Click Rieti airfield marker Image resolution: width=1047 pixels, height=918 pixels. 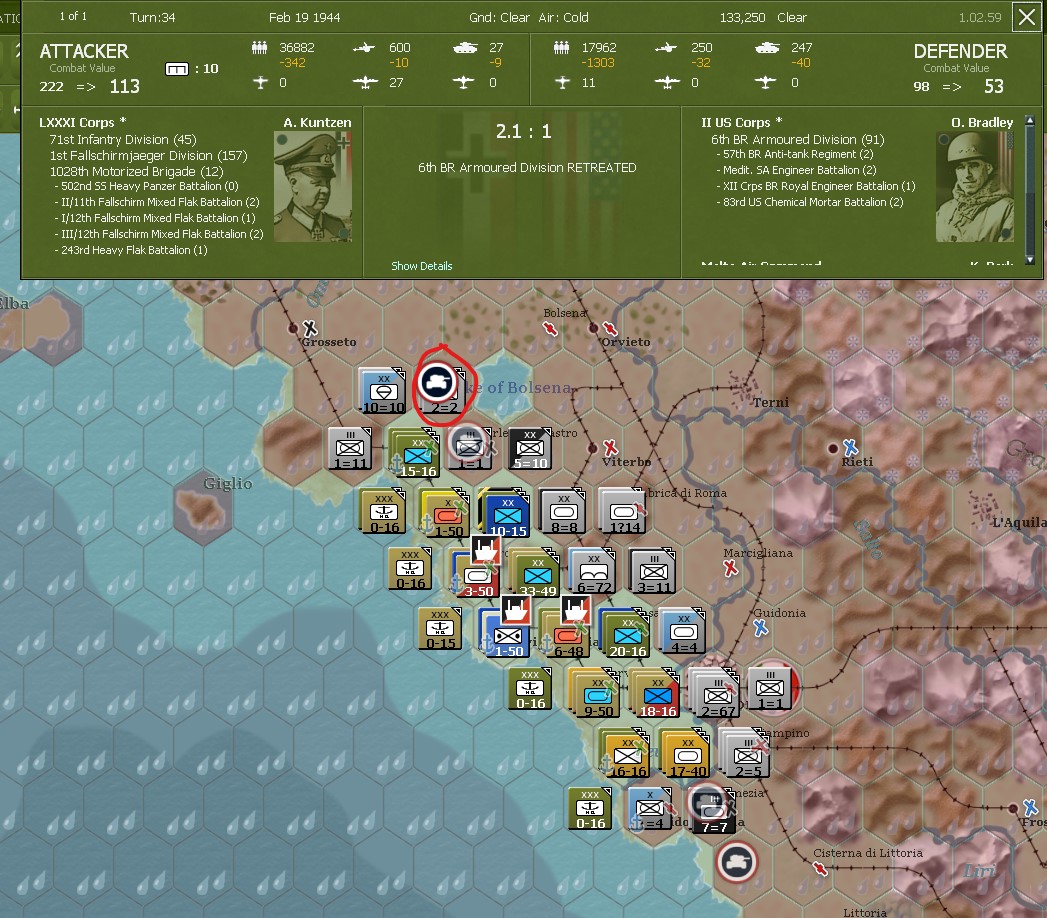point(849,447)
